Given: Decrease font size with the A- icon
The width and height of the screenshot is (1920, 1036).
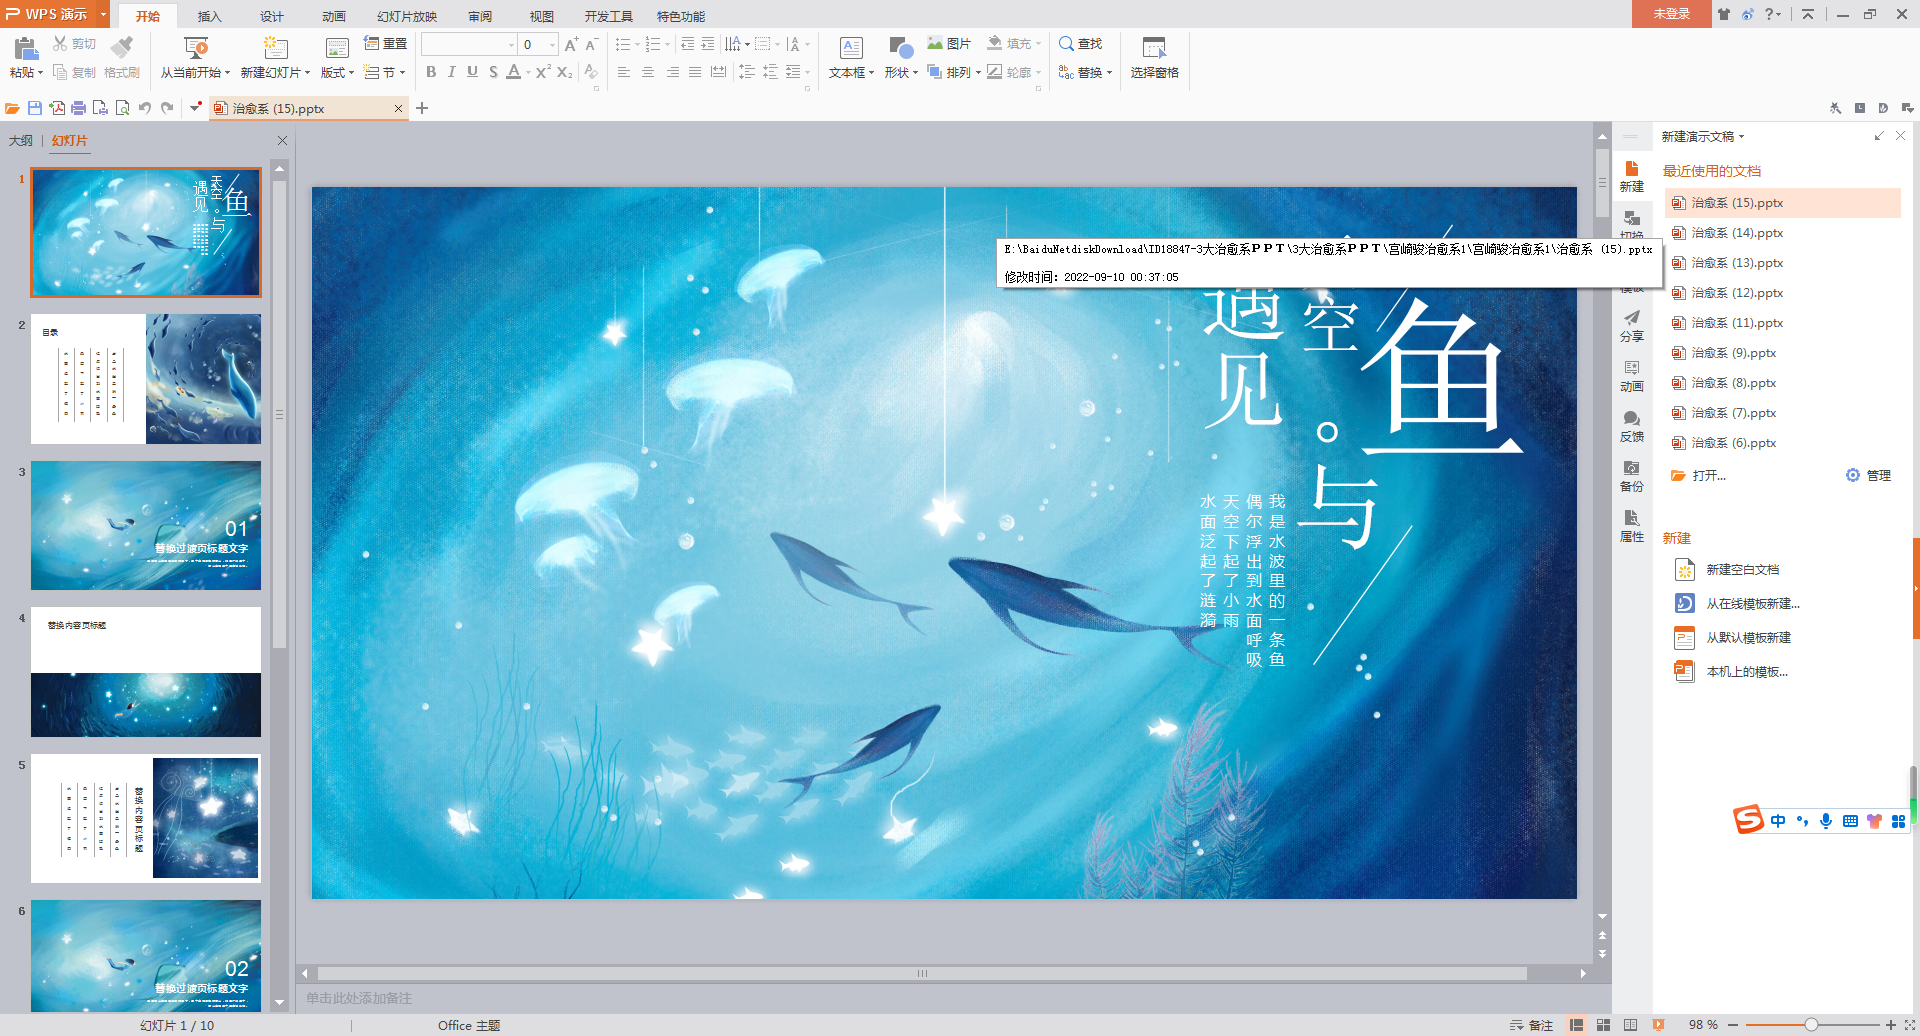Looking at the screenshot, I should (x=591, y=45).
